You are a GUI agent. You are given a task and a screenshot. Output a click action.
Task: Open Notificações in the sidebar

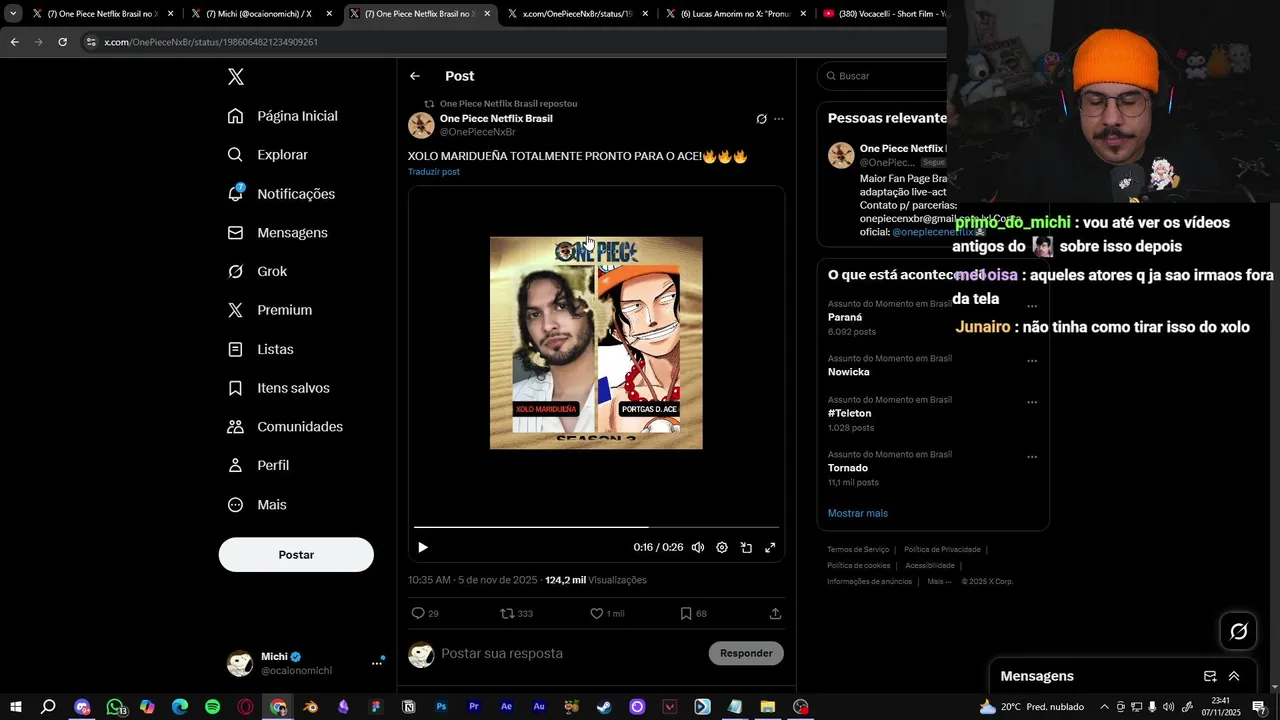tap(281, 194)
